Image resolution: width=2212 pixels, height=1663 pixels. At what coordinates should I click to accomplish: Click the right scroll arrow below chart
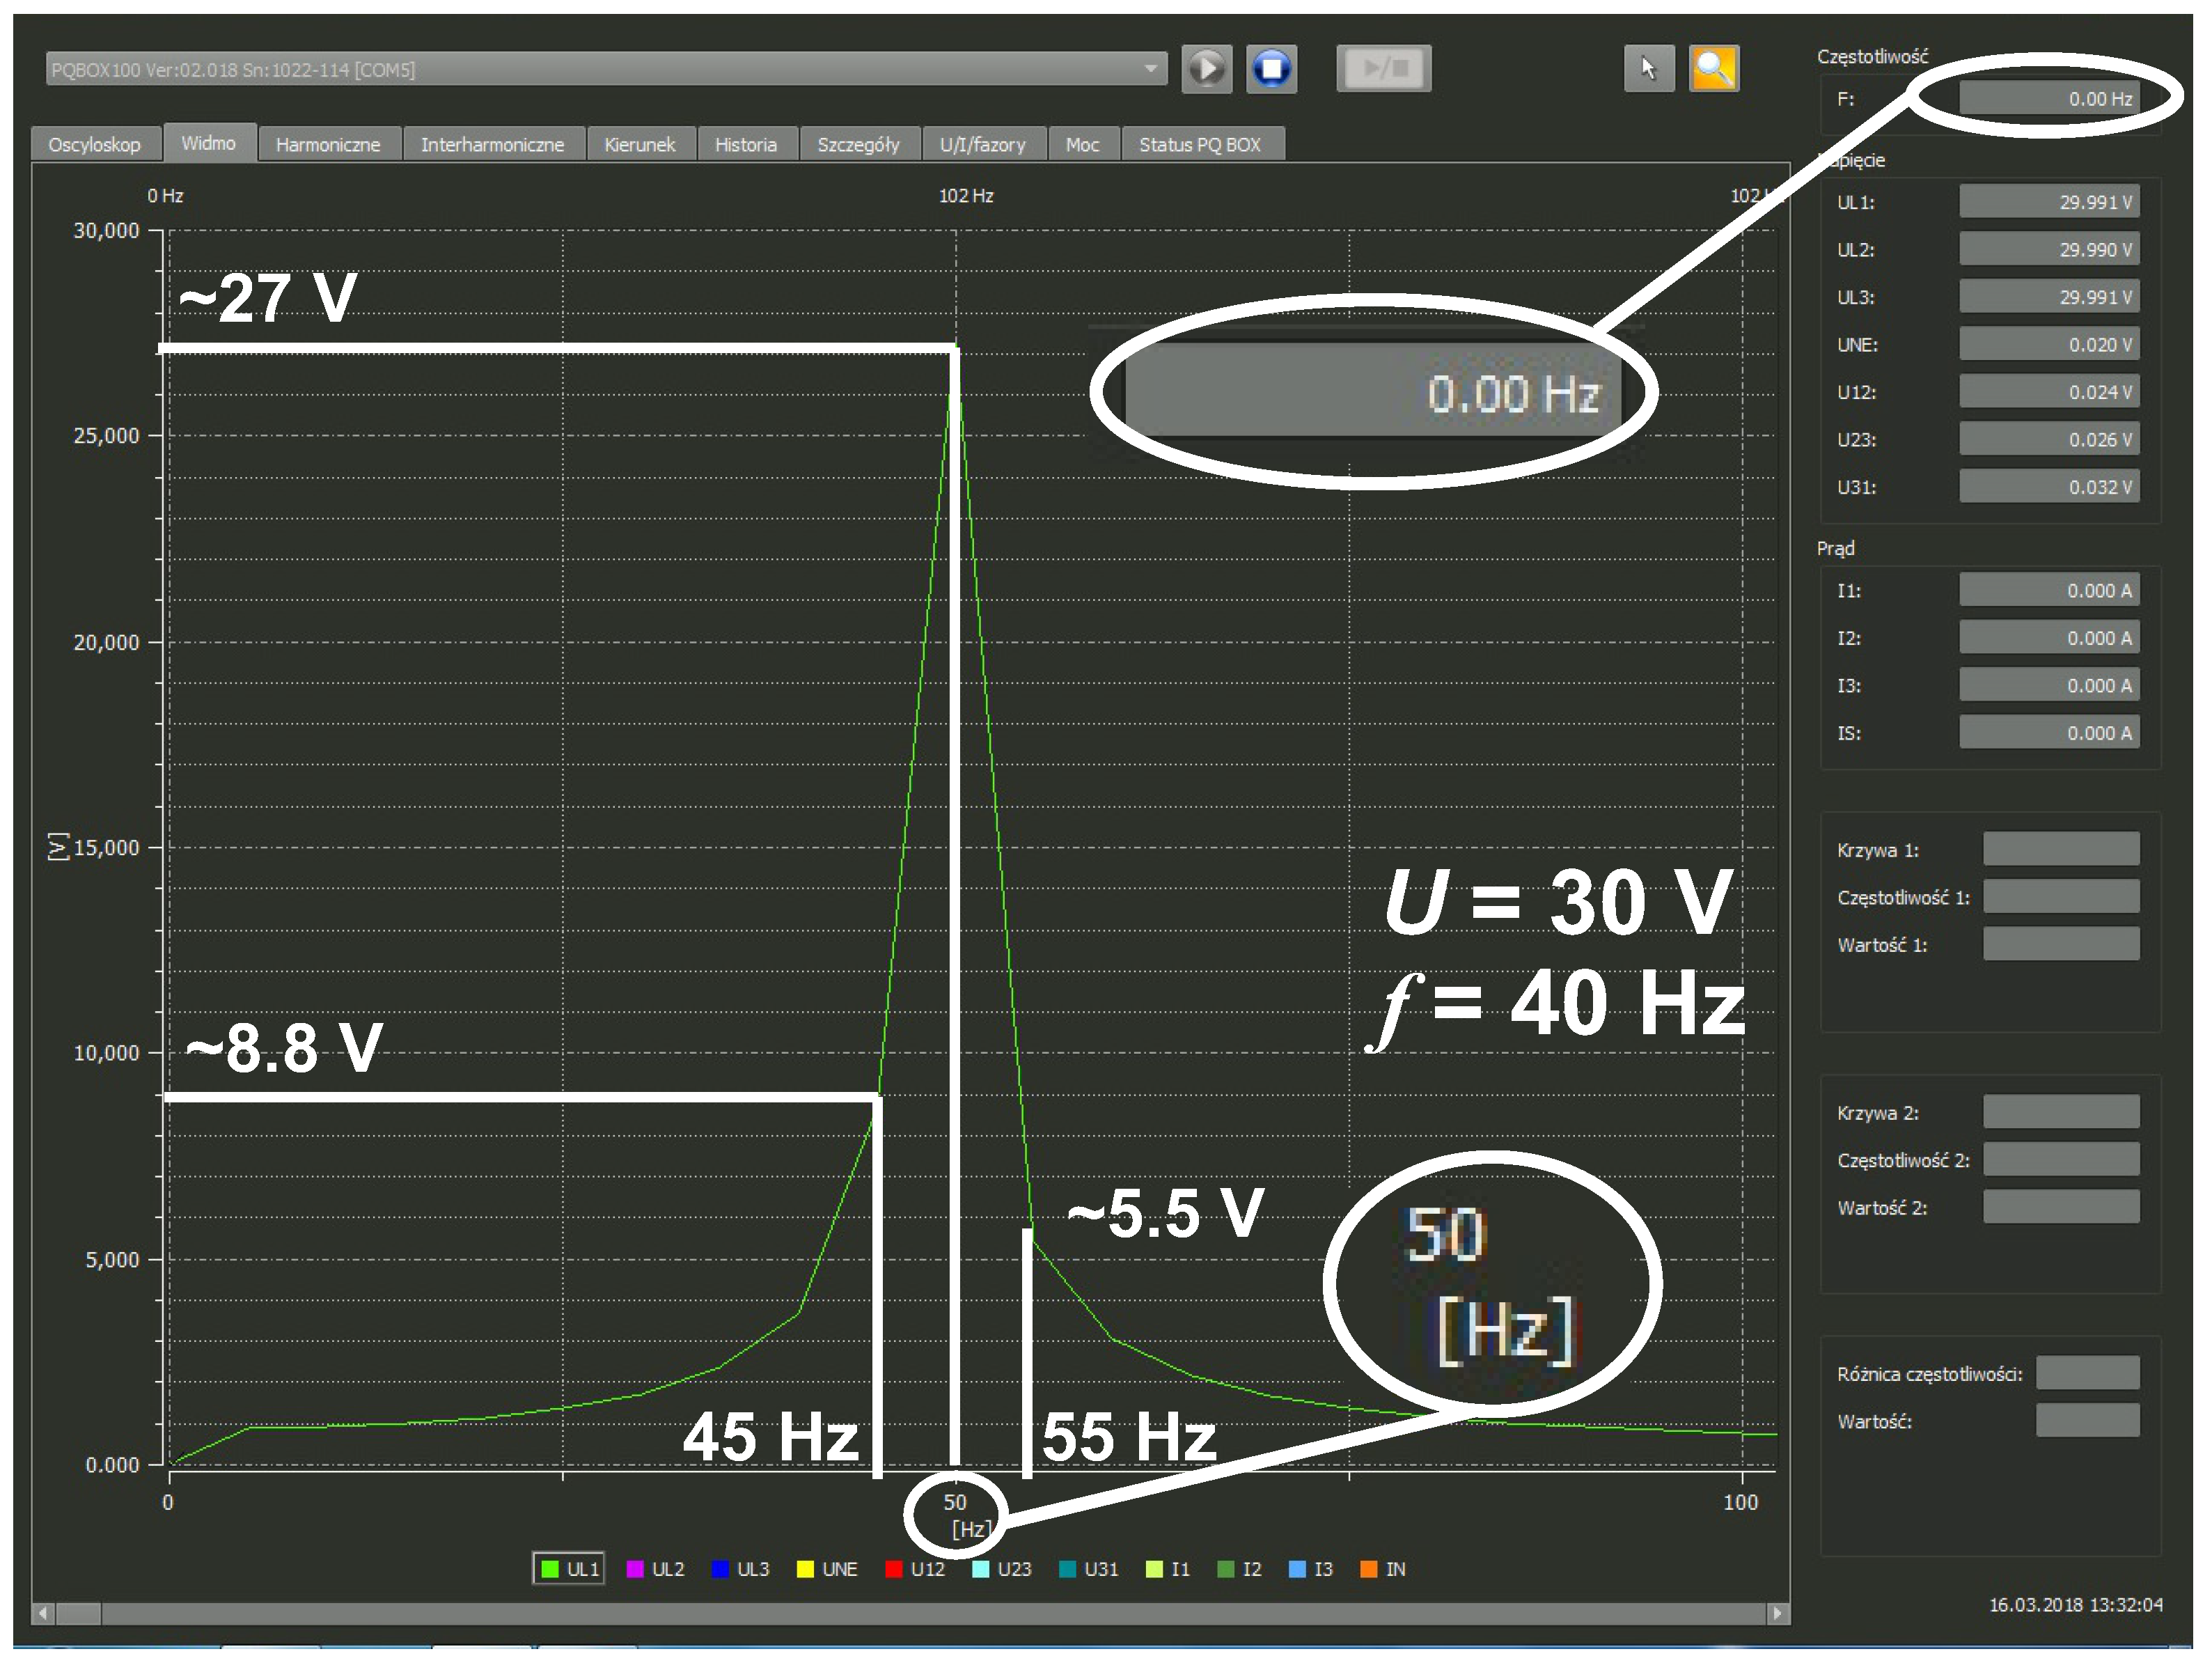click(1778, 1613)
